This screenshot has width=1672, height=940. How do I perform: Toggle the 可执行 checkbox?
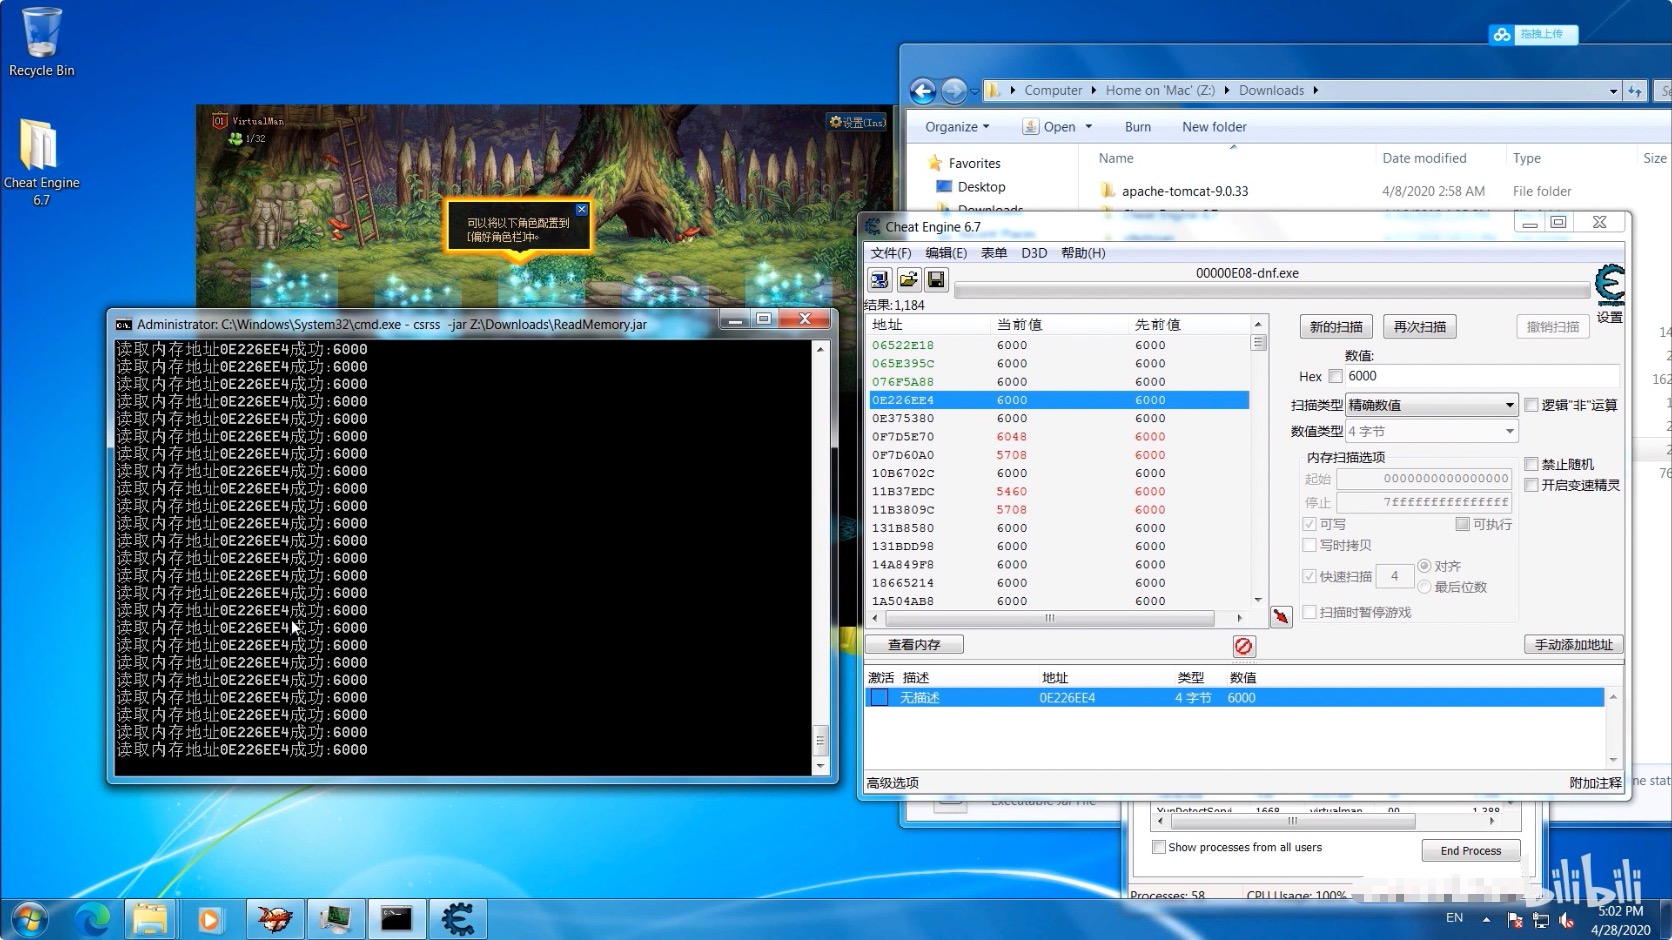(x=1462, y=524)
